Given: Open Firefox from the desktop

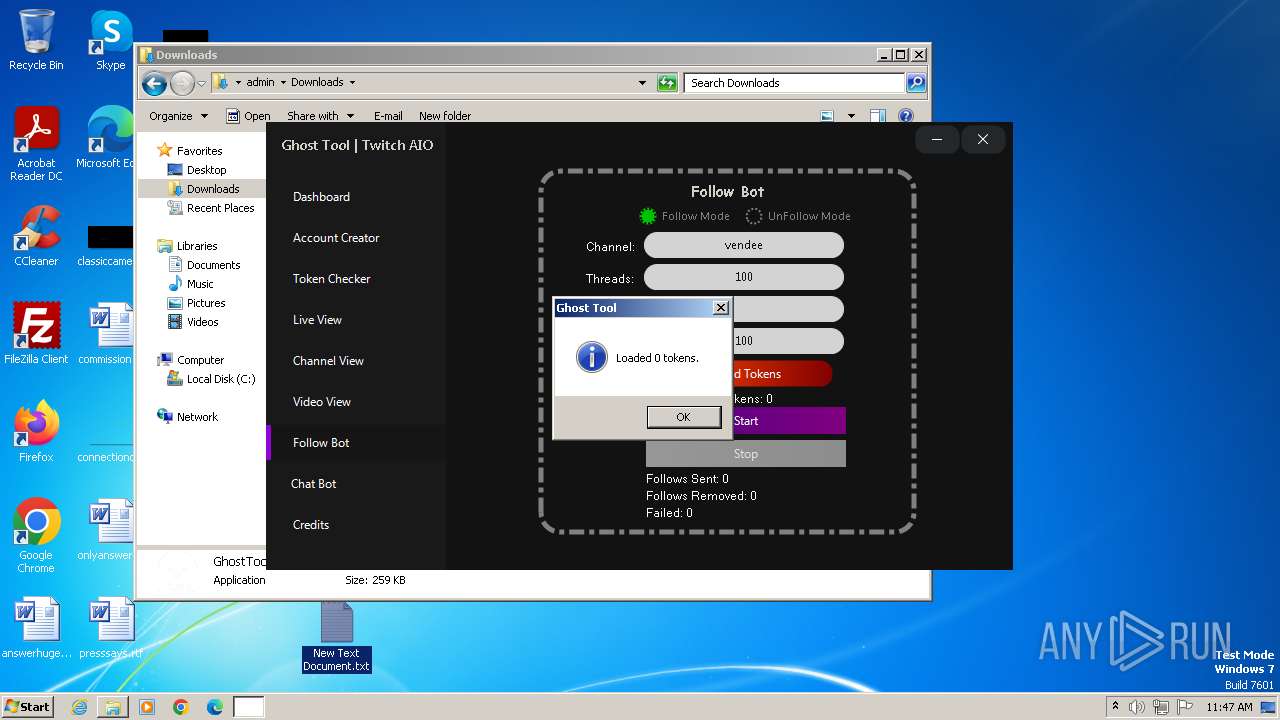Looking at the screenshot, I should (36, 432).
